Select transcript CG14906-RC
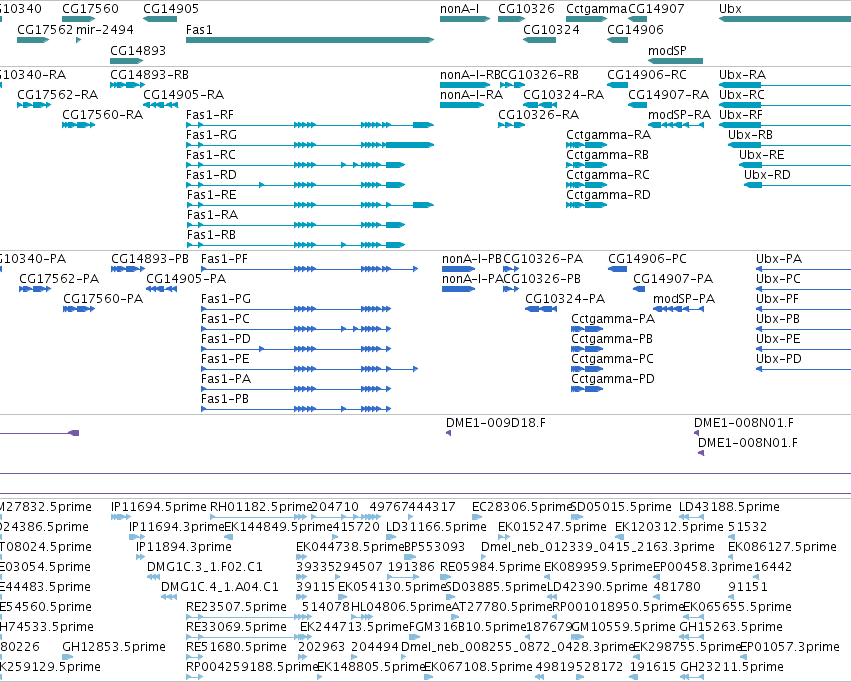 click(618, 85)
